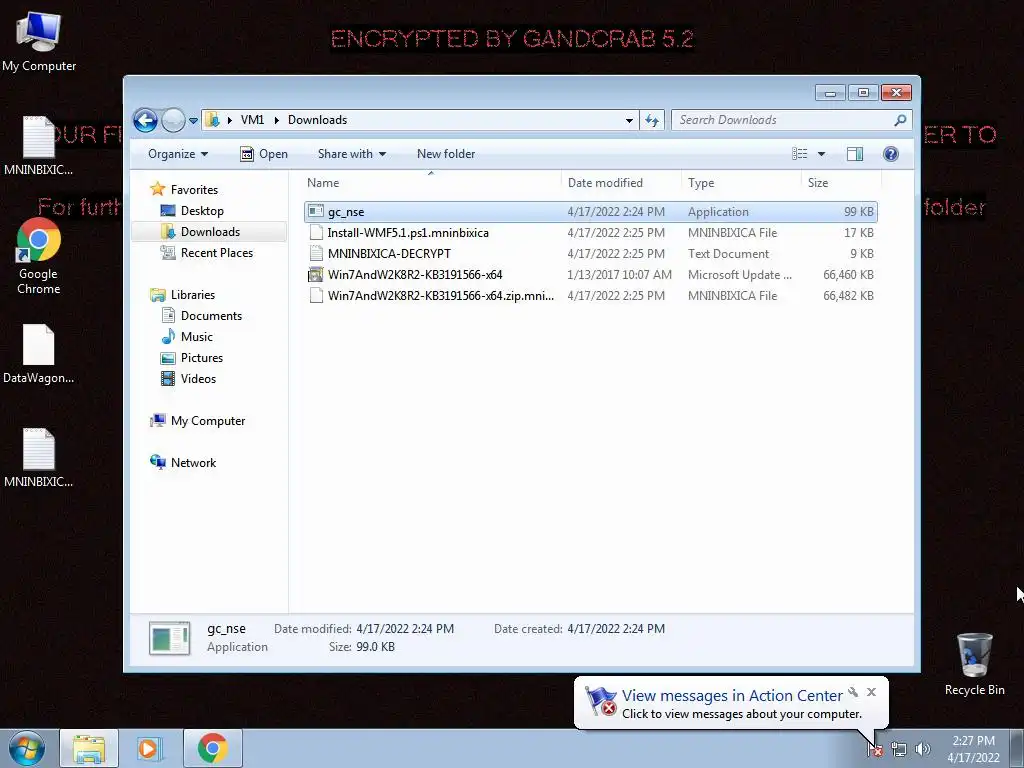Sort files by the Size column
1024x768 pixels.
coord(841,183)
